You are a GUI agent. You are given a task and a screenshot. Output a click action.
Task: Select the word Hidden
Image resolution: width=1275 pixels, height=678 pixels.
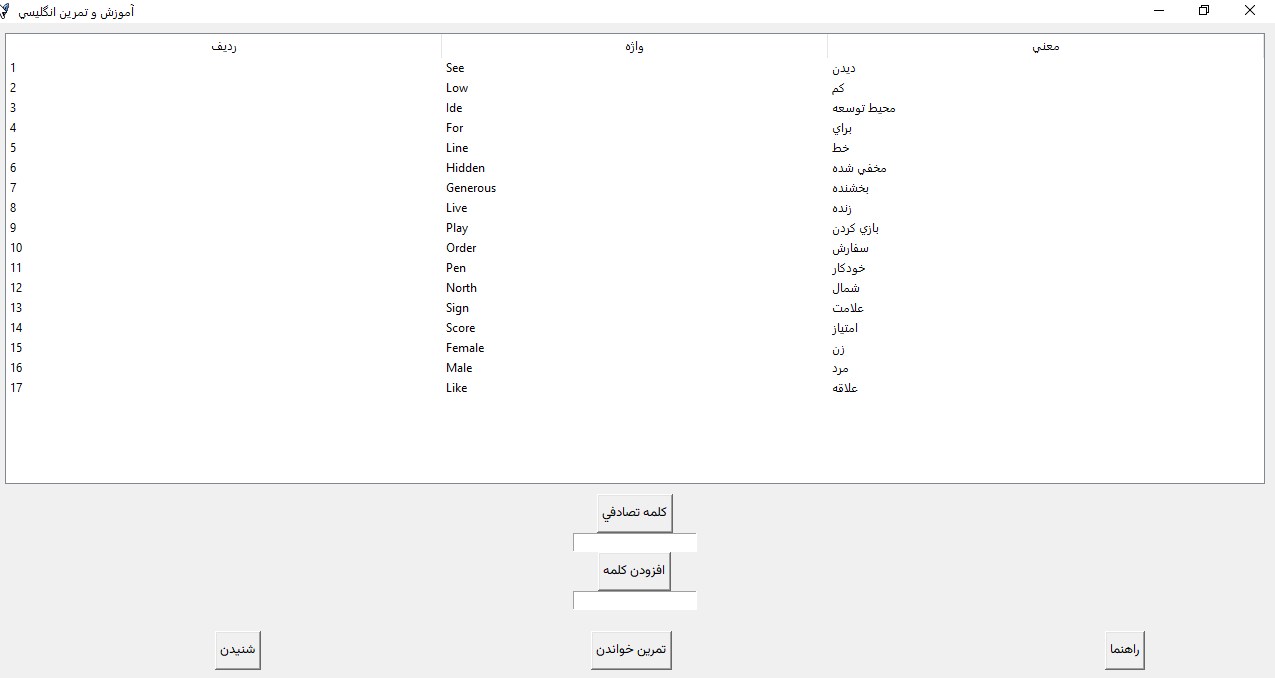[465, 168]
